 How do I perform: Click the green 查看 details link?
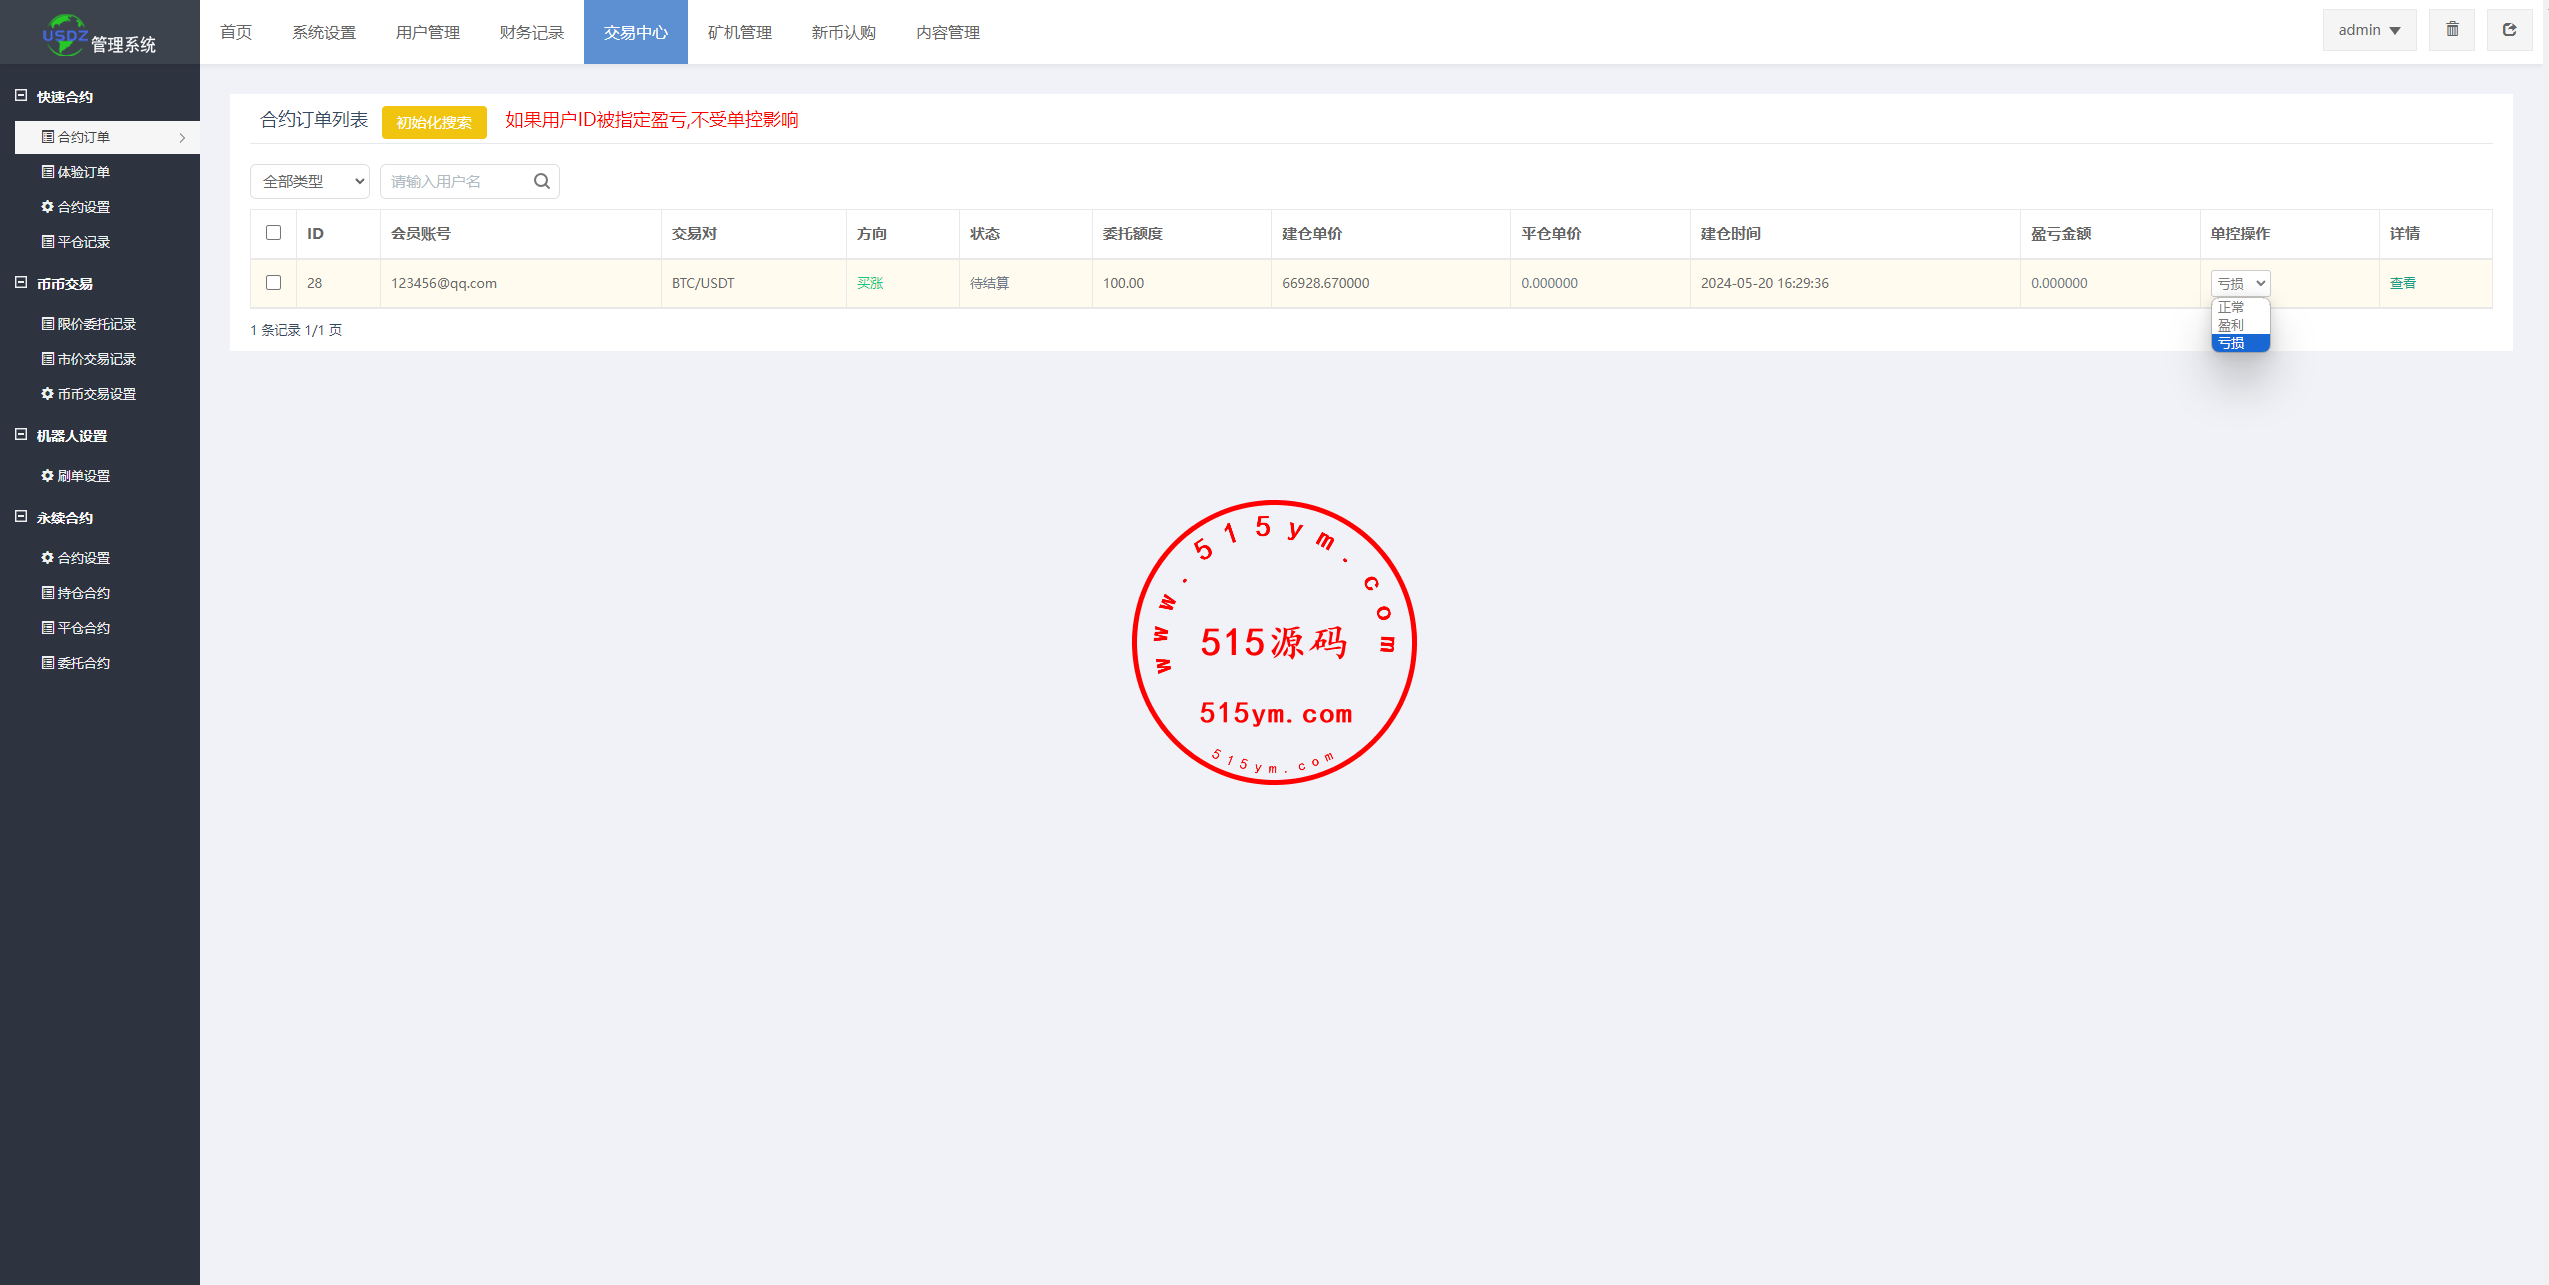[2402, 283]
